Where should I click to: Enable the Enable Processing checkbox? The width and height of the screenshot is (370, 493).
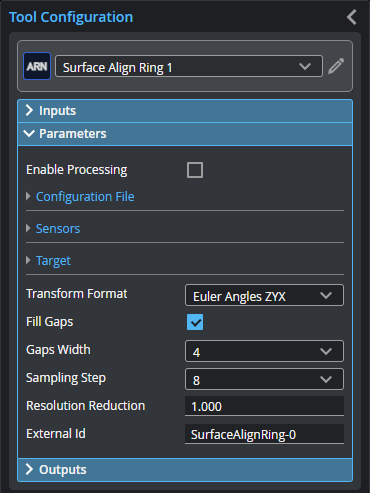195,170
